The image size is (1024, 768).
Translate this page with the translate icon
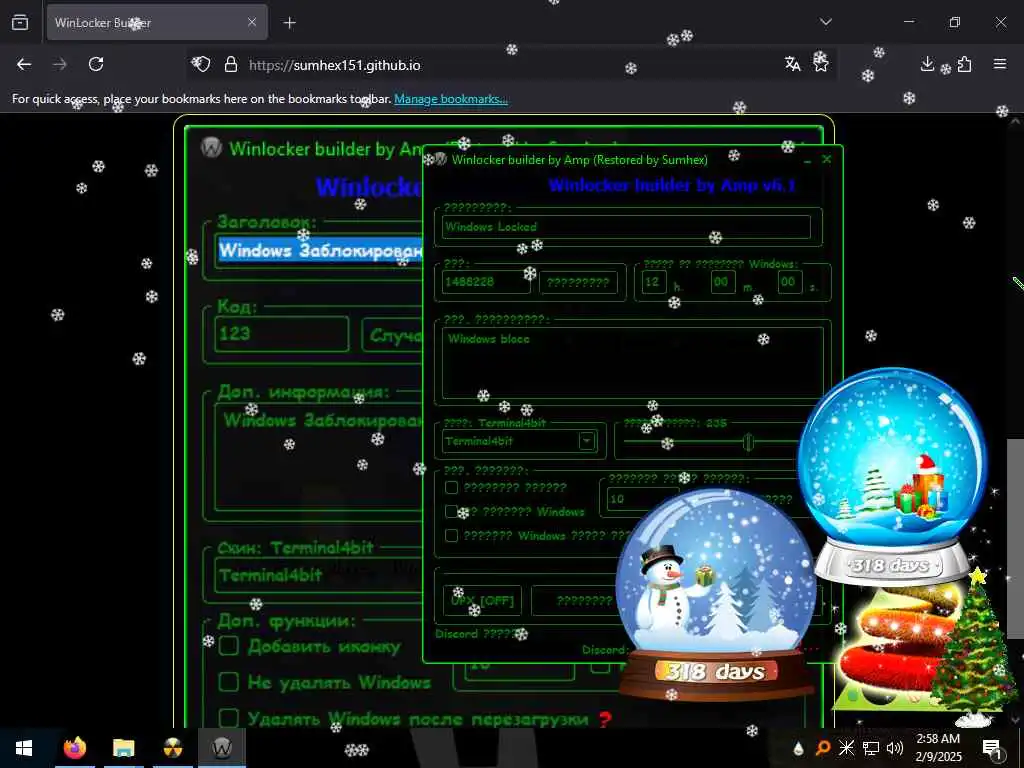point(792,64)
